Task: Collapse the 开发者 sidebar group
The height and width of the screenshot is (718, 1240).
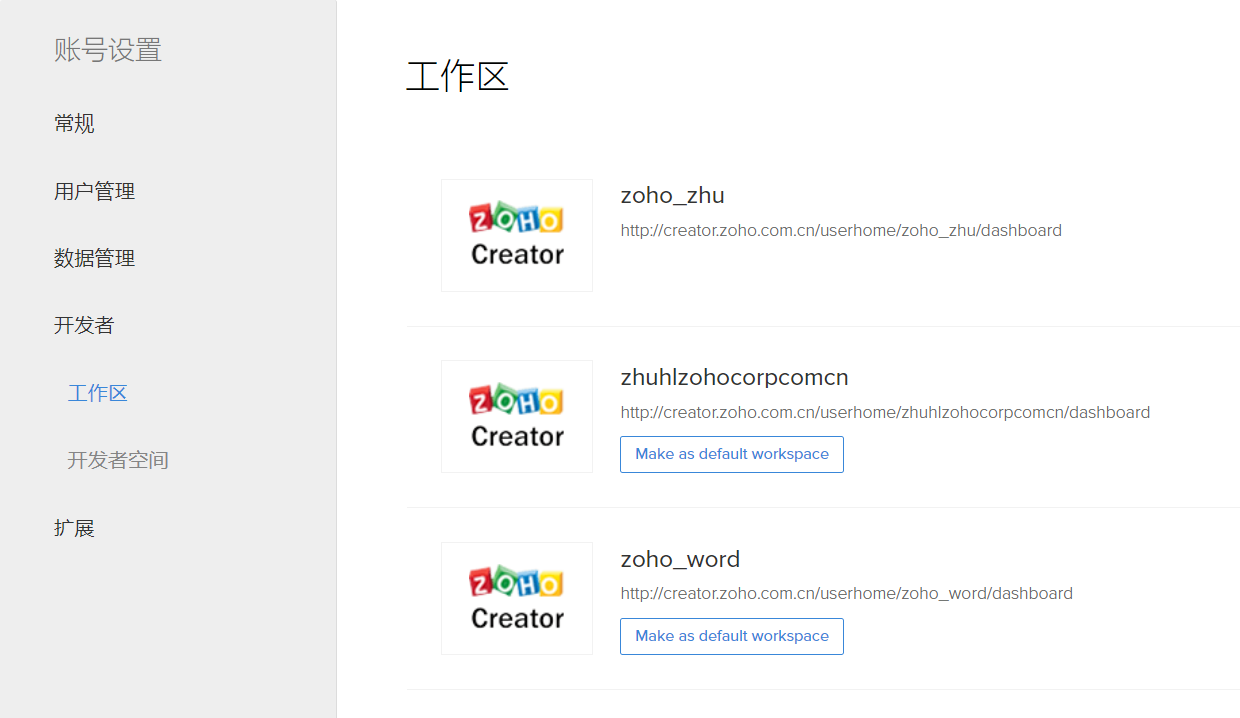Action: [x=84, y=325]
